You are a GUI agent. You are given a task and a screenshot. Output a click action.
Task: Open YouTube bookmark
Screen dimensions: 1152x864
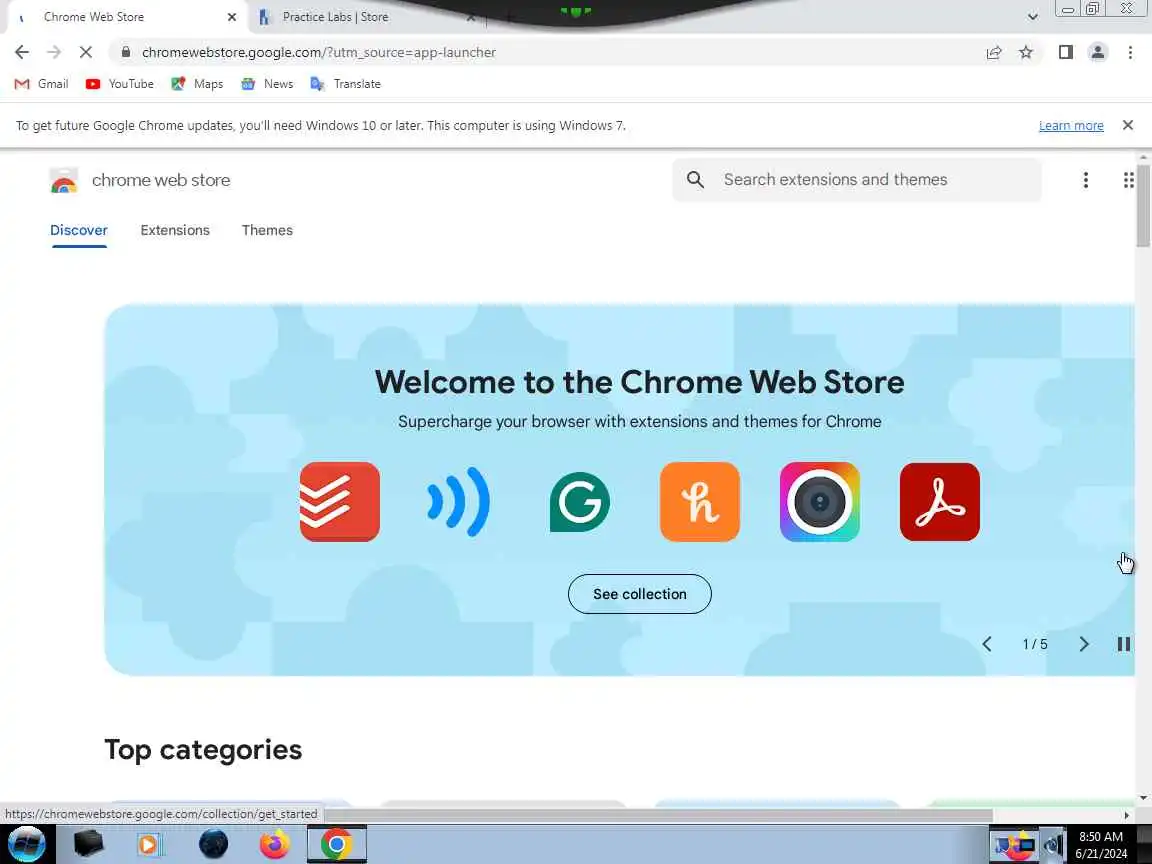click(120, 84)
